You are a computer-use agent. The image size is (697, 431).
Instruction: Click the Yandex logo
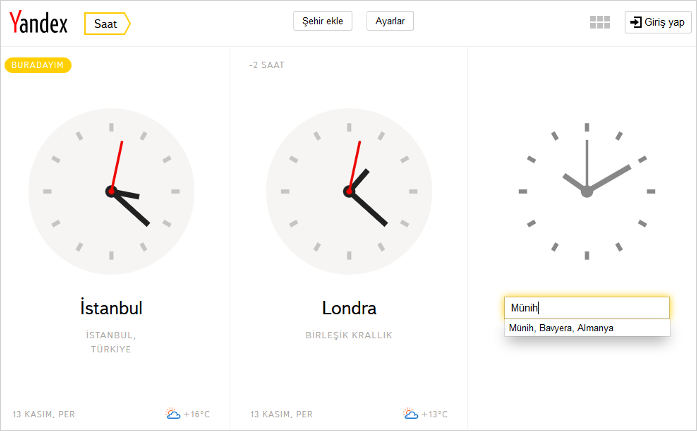(x=38, y=23)
